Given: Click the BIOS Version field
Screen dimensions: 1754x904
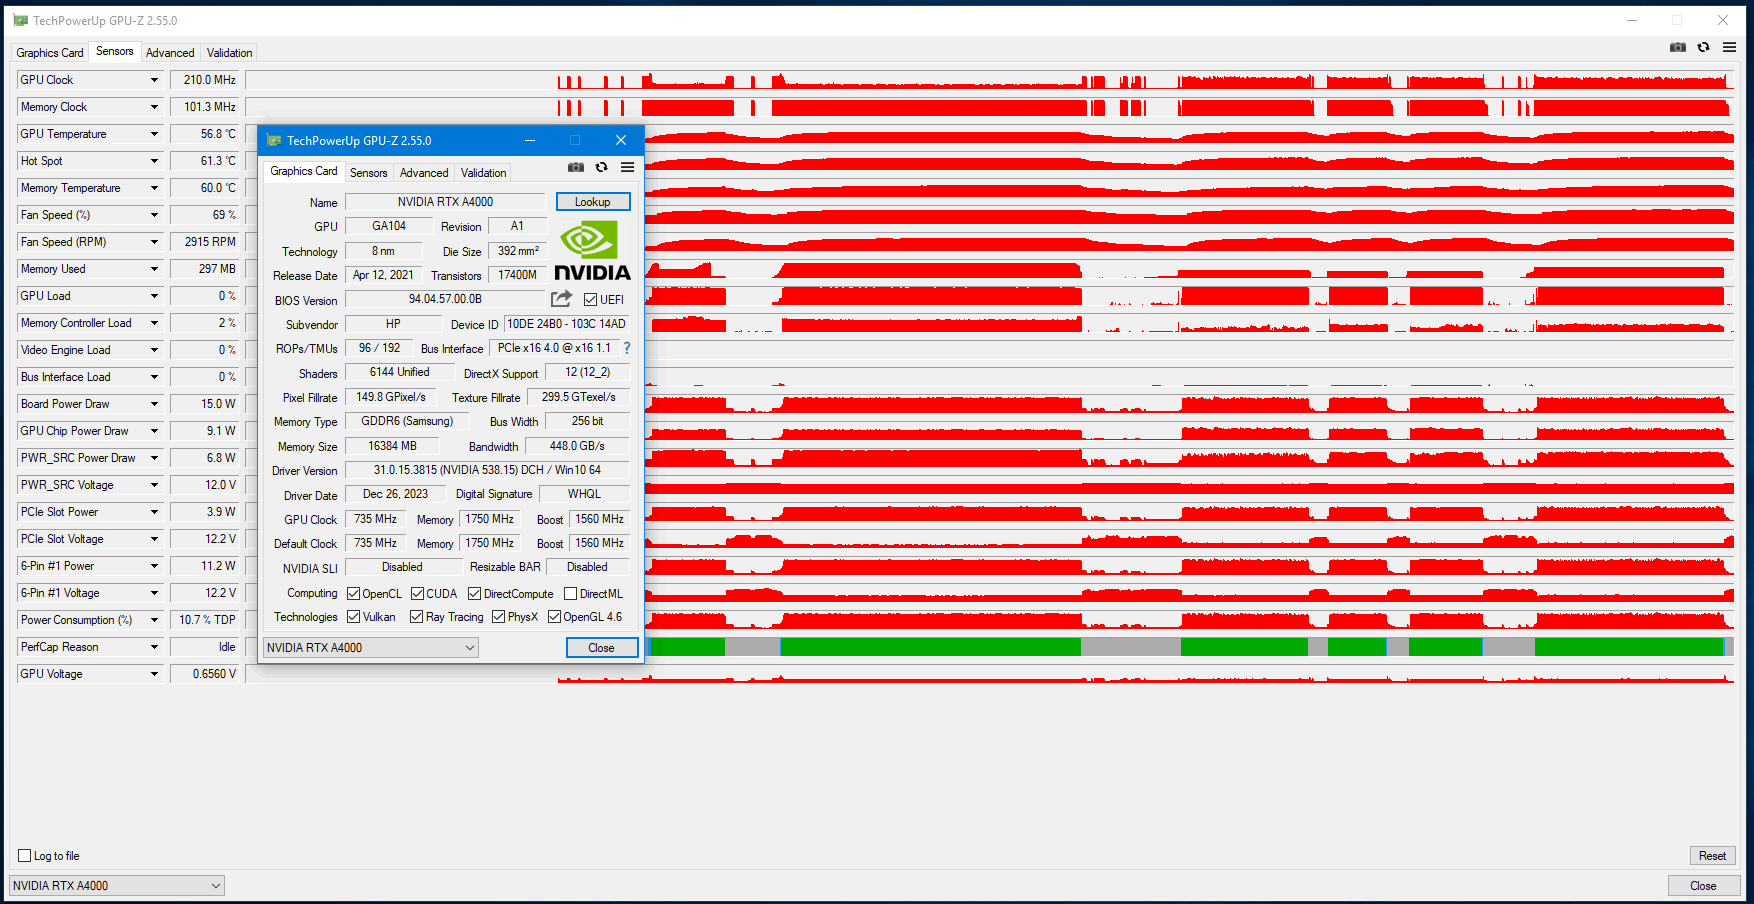Looking at the screenshot, I should coord(445,299).
